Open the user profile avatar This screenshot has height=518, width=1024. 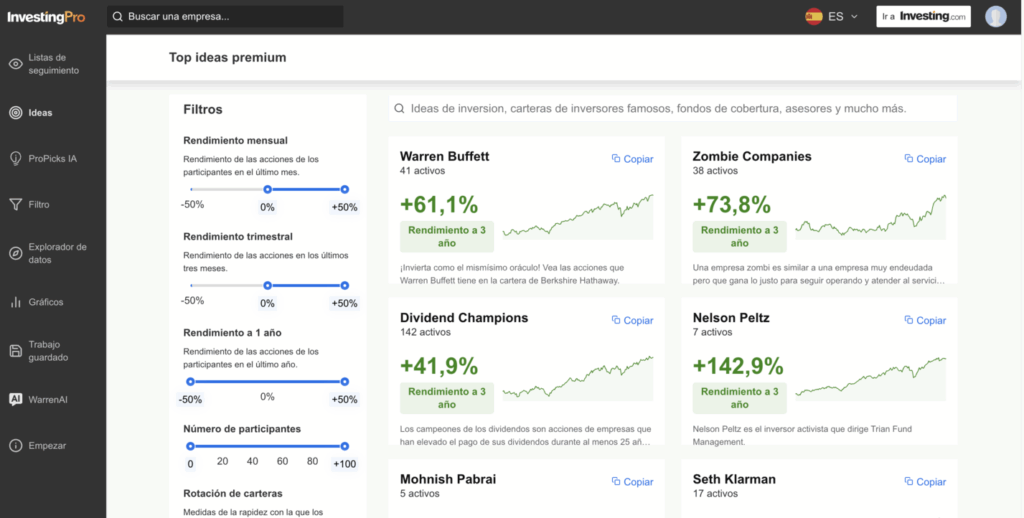pyautogui.click(x=995, y=17)
